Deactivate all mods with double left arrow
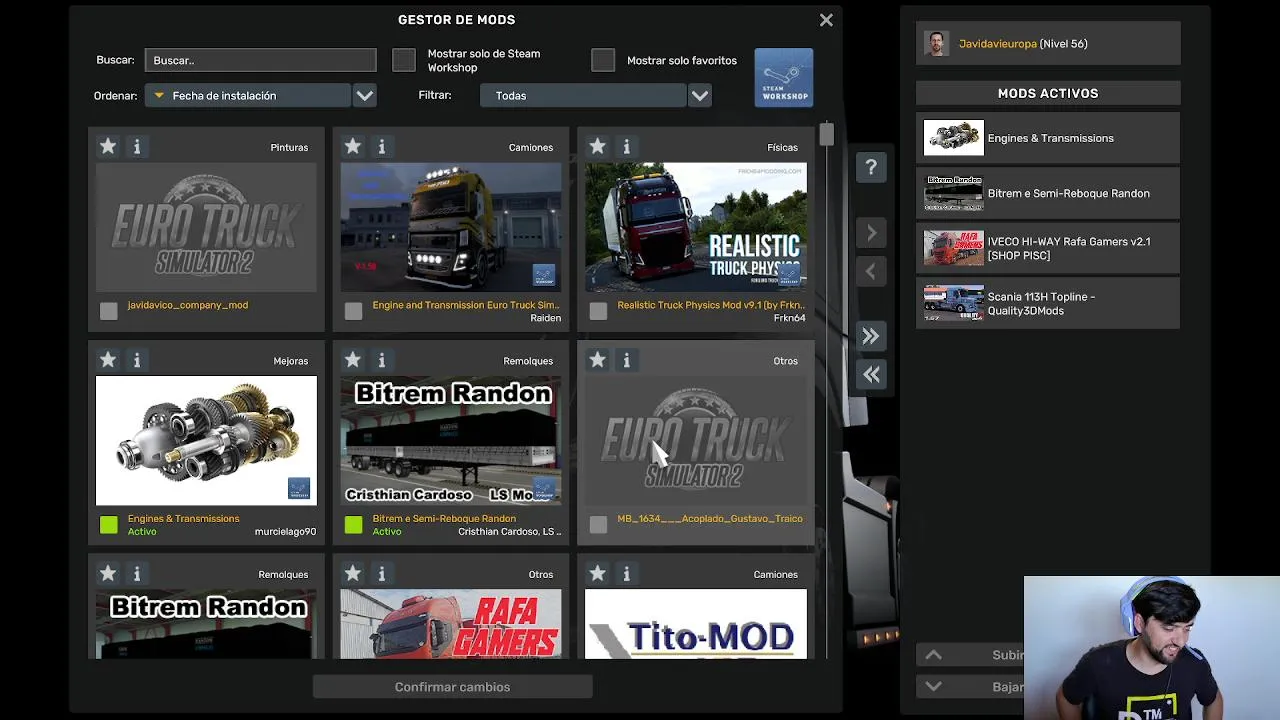This screenshot has width=1280, height=720. click(x=871, y=374)
